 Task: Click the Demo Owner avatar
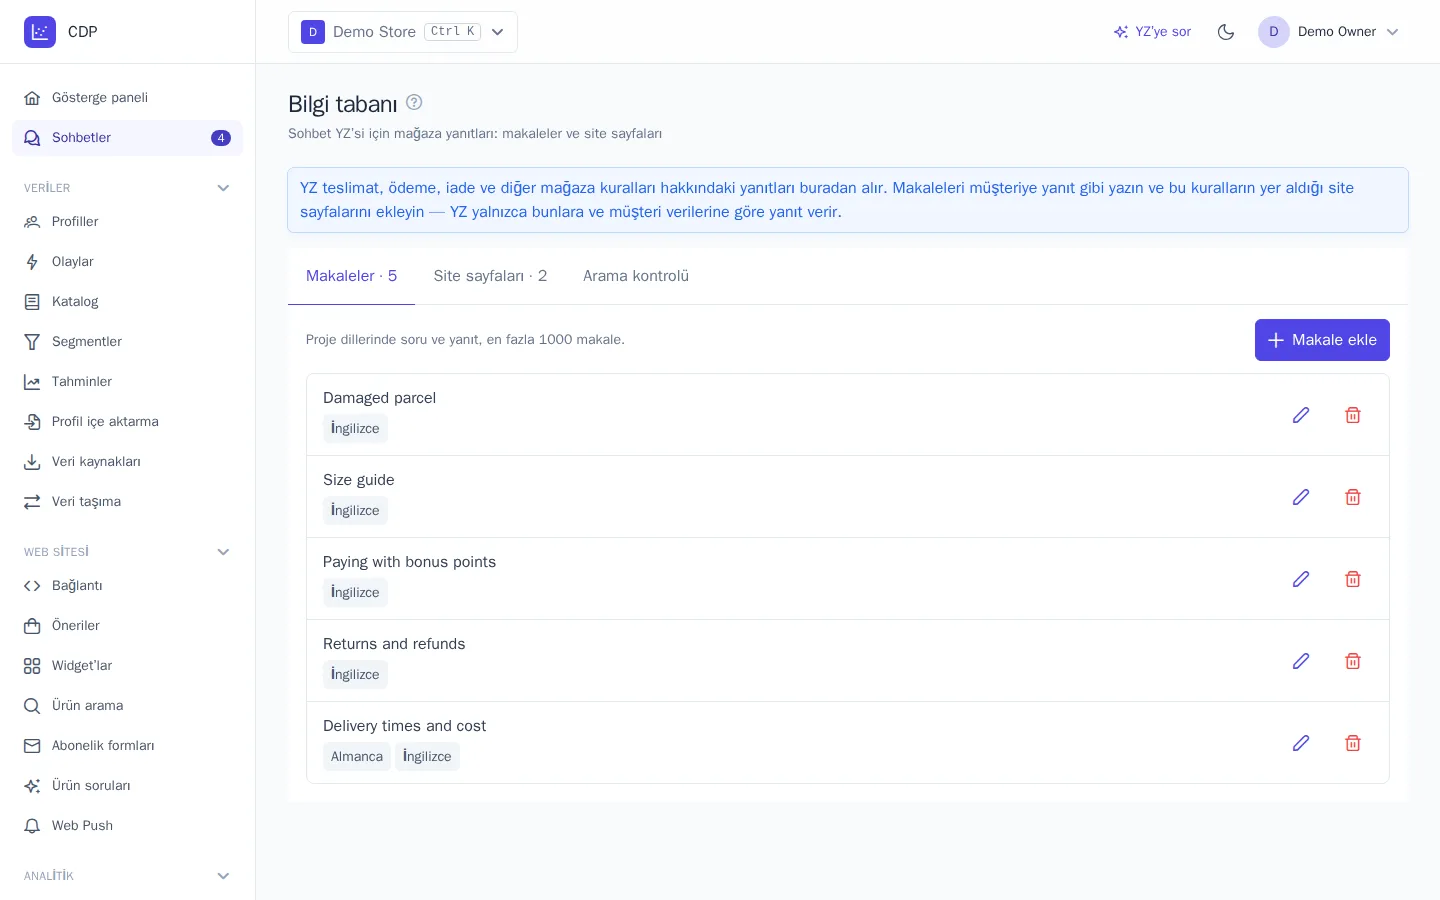point(1274,32)
